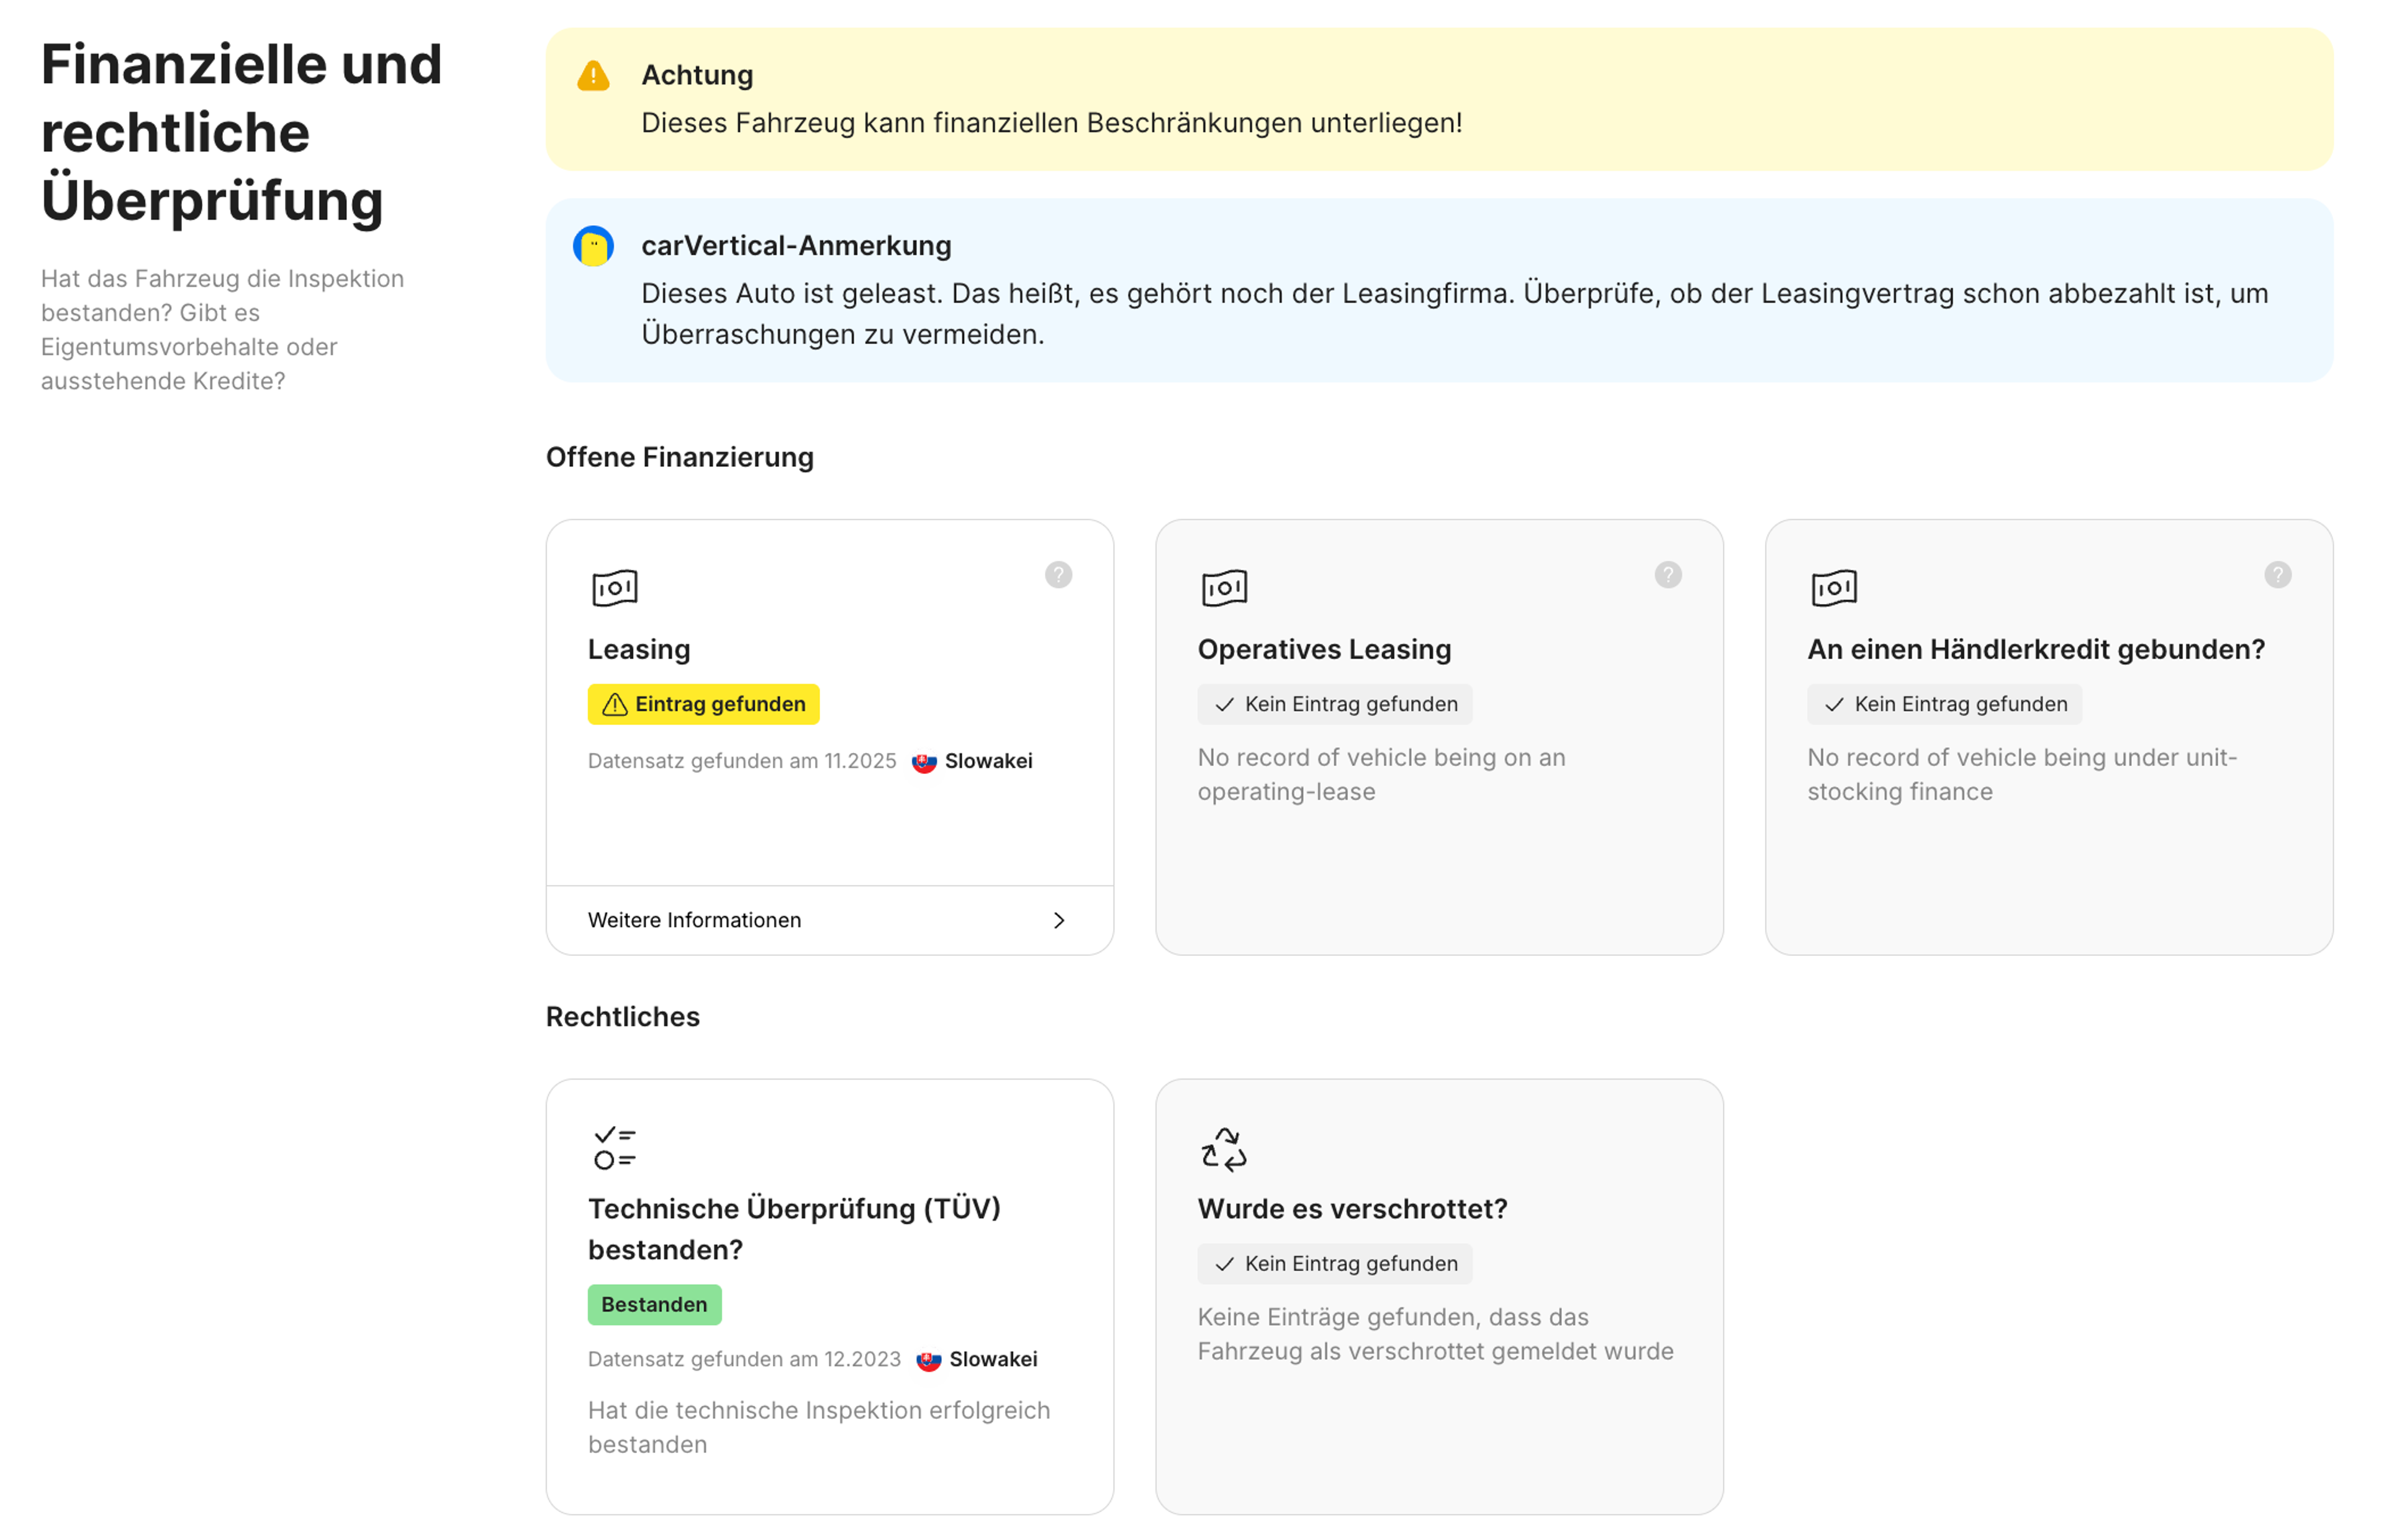
Task: Click the yellow Eintrag gefunden badge
Action: (x=703, y=704)
